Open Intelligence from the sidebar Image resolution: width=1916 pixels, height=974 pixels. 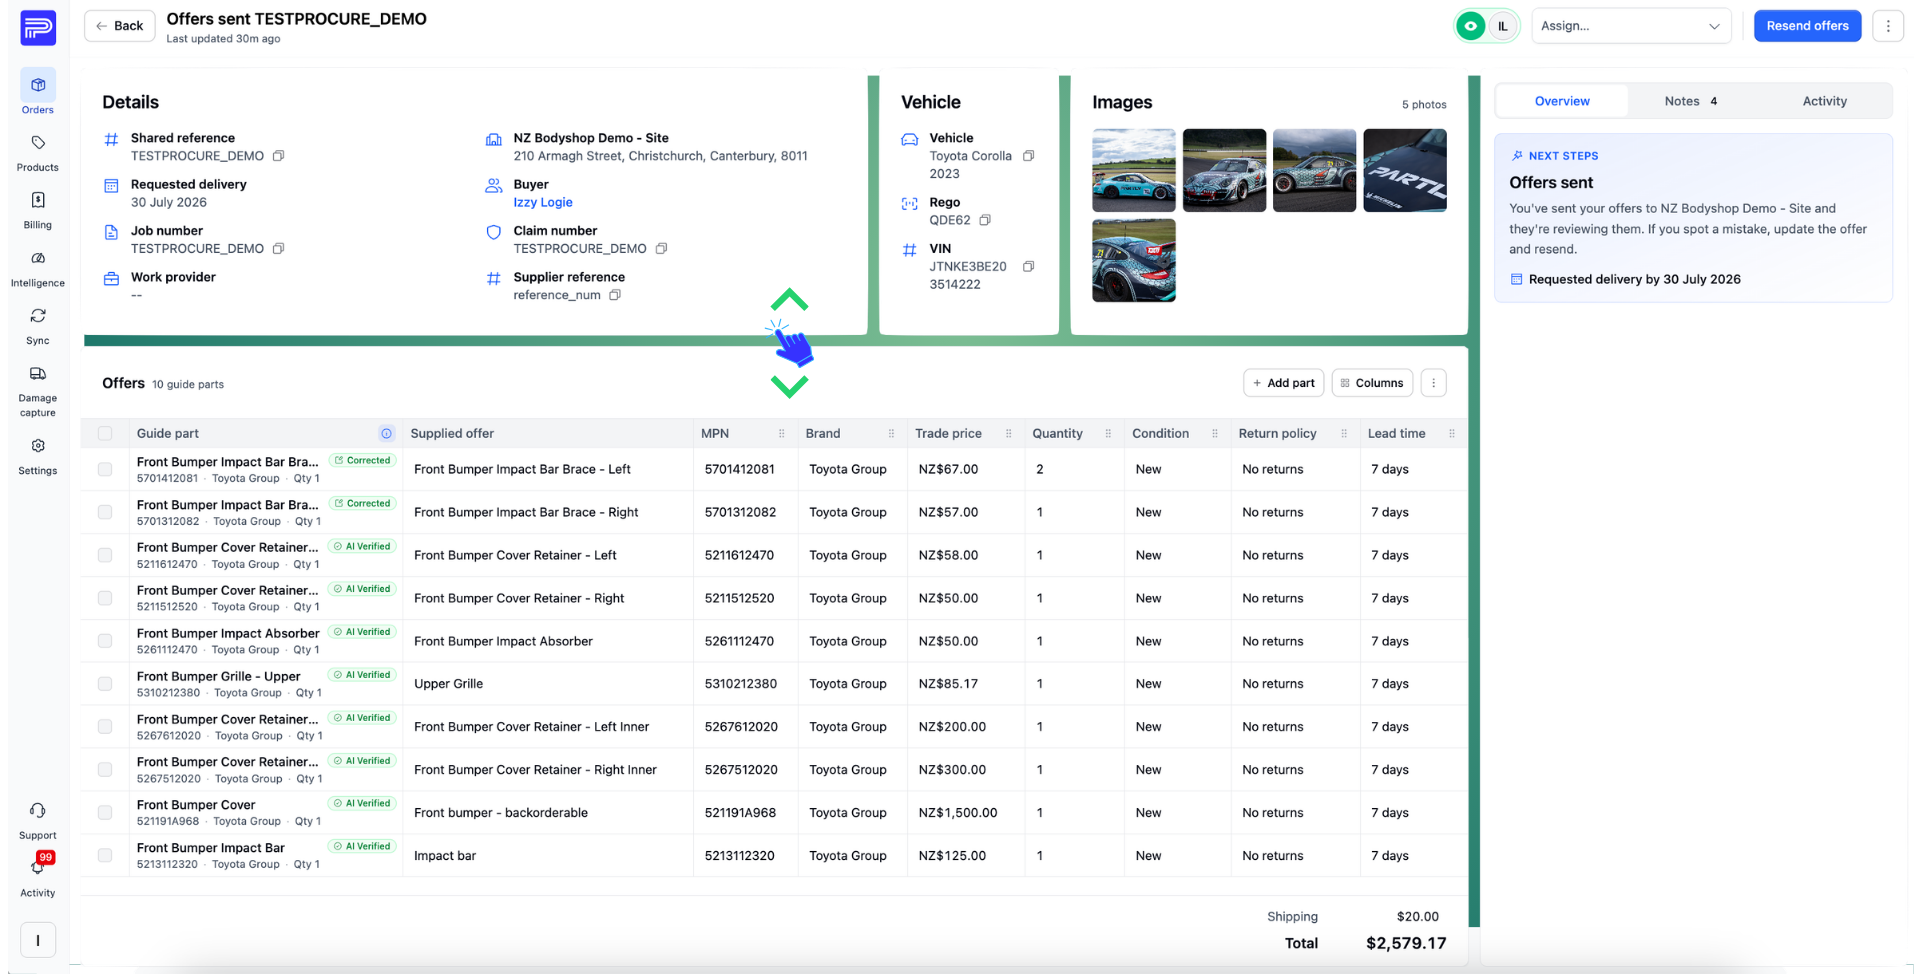point(38,267)
